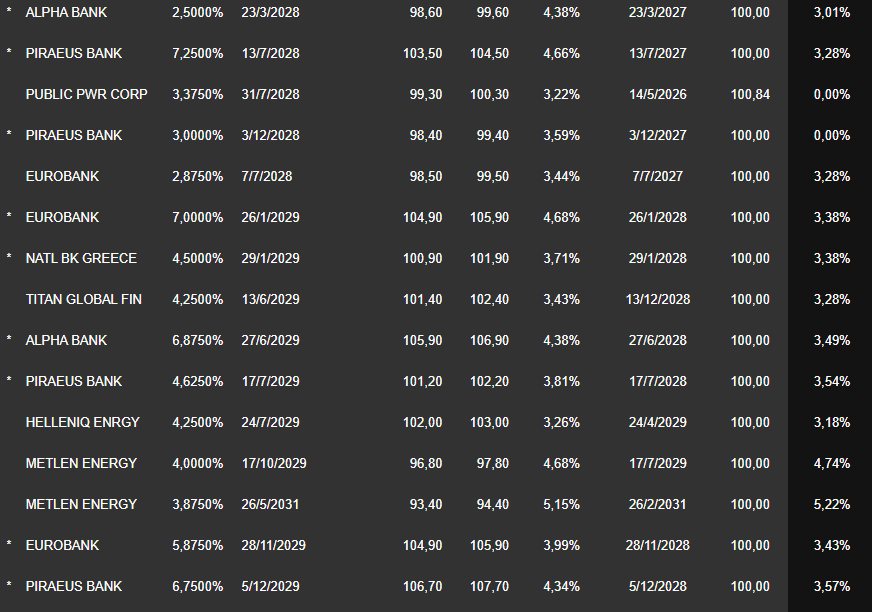Click METLEN ENERGY name with 4,0000% coupon
872x612 pixels.
pyautogui.click(x=81, y=463)
